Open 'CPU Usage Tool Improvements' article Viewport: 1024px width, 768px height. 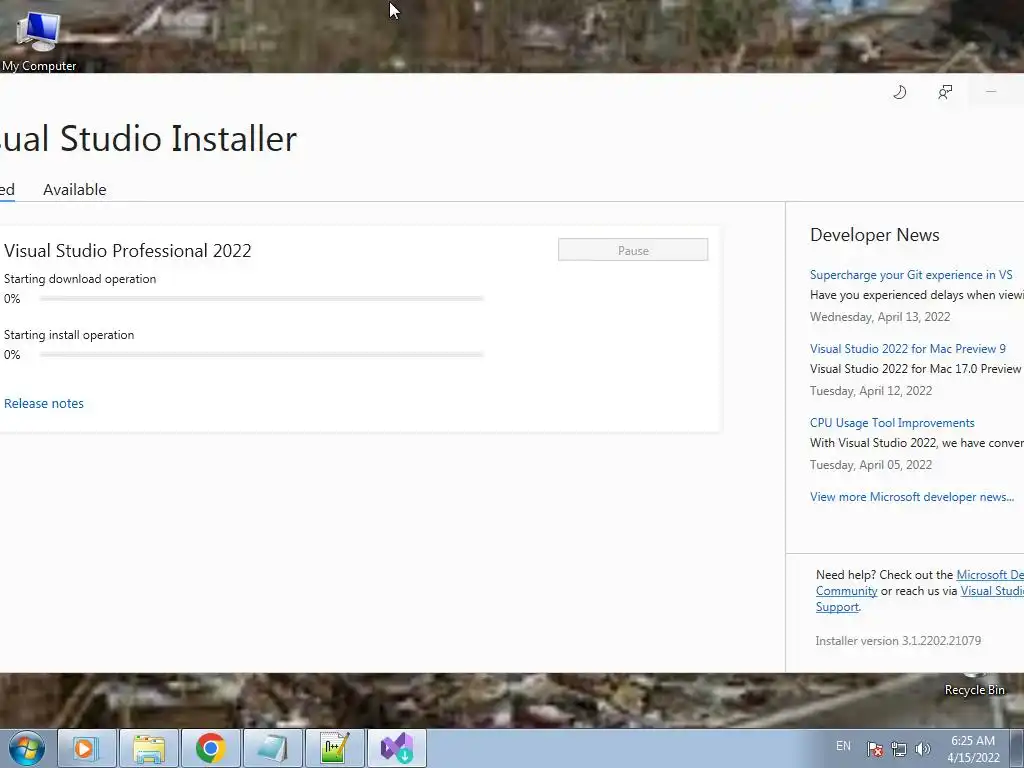click(892, 423)
